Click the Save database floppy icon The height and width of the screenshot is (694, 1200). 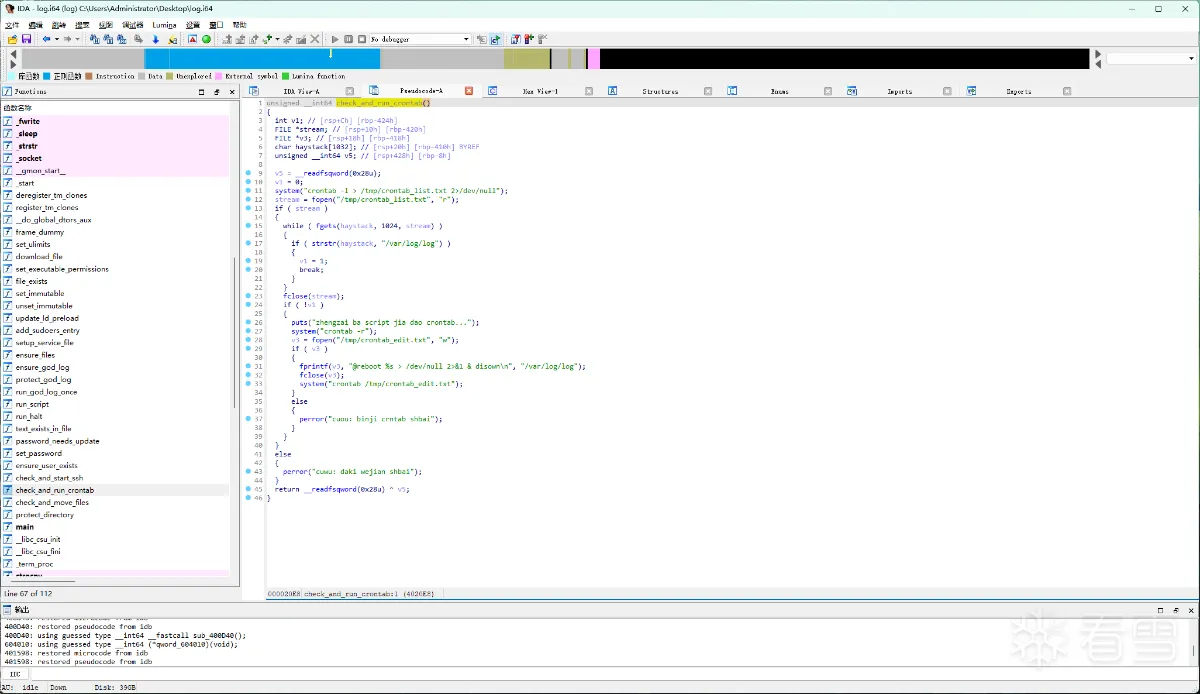26,39
